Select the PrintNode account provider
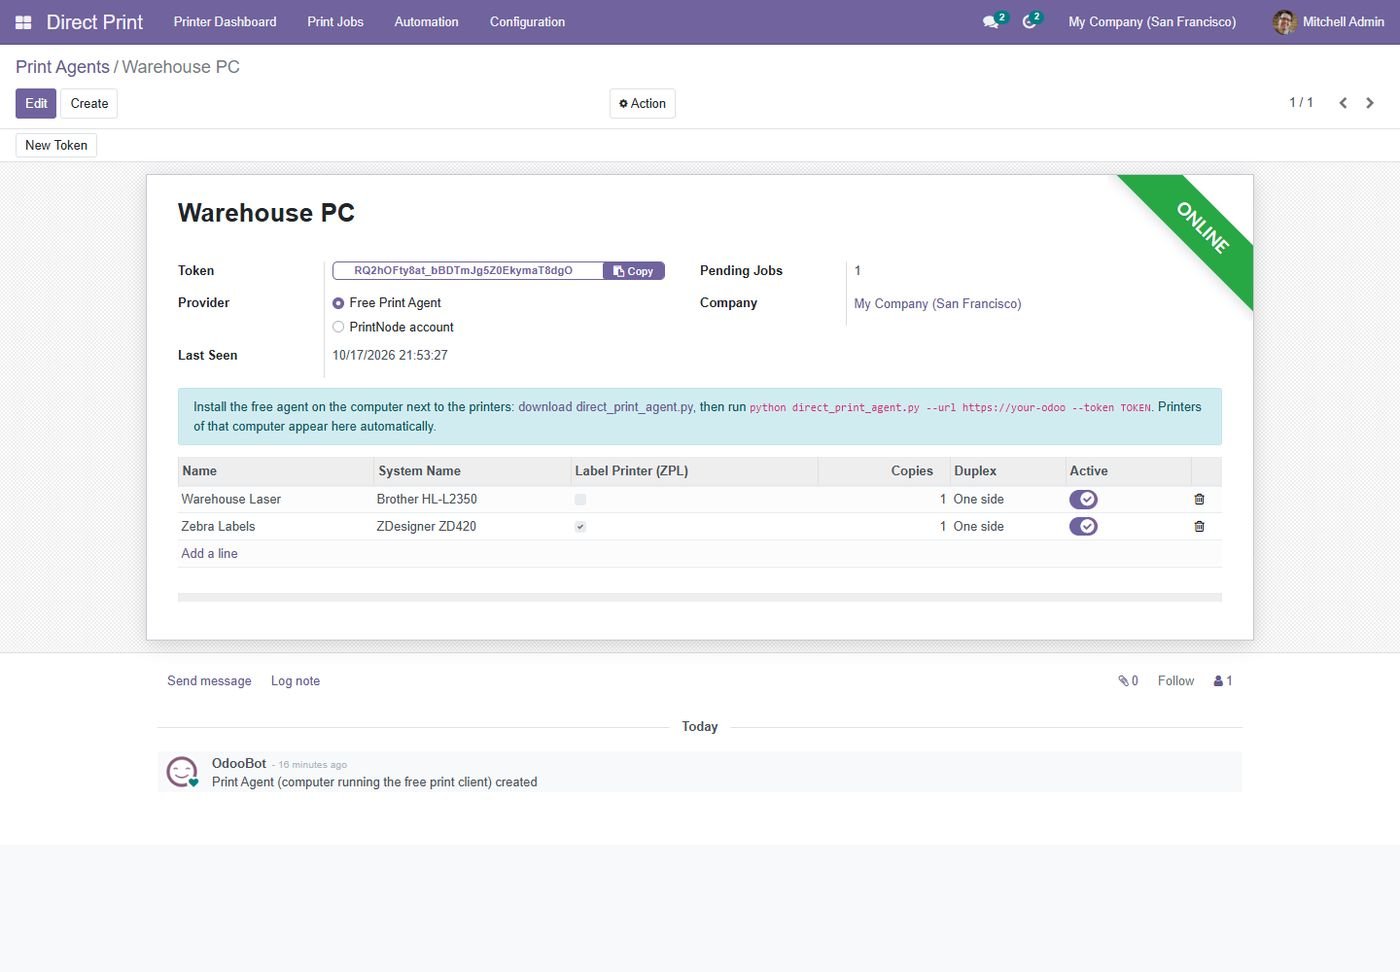The image size is (1400, 972). pos(338,327)
